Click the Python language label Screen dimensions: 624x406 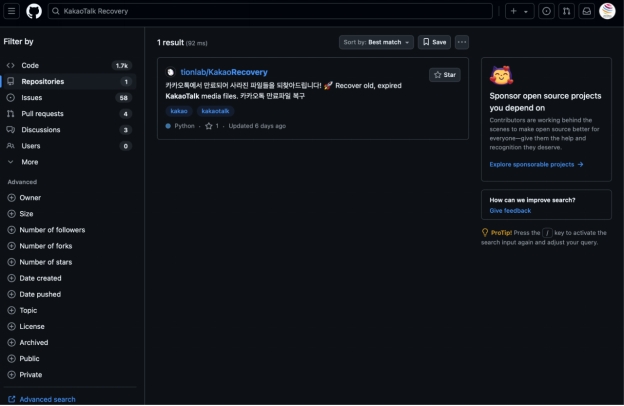click(180, 126)
